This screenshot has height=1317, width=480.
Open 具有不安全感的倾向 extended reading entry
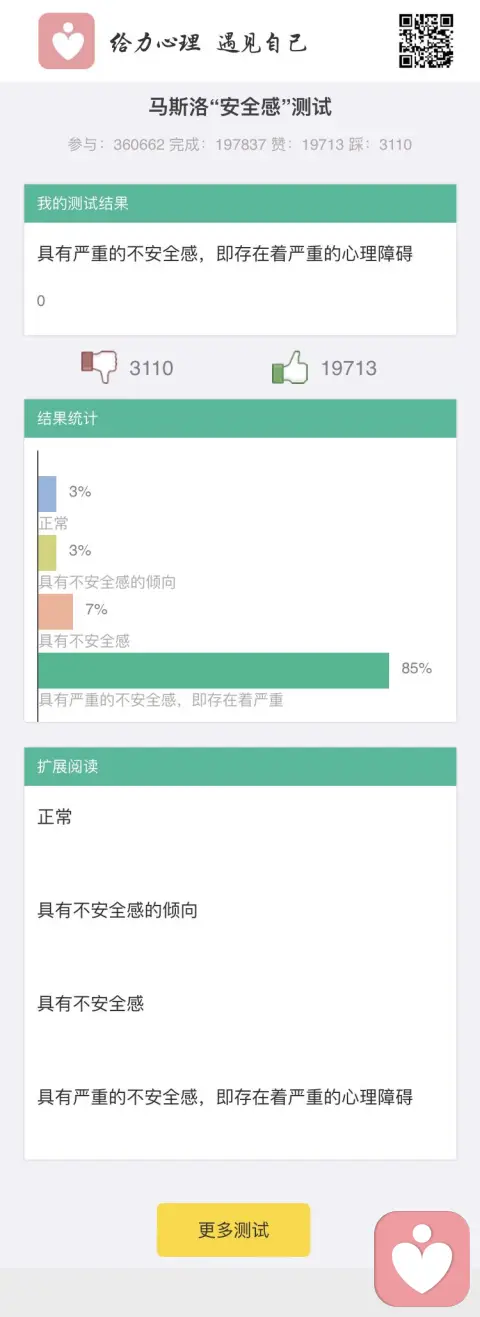point(118,910)
